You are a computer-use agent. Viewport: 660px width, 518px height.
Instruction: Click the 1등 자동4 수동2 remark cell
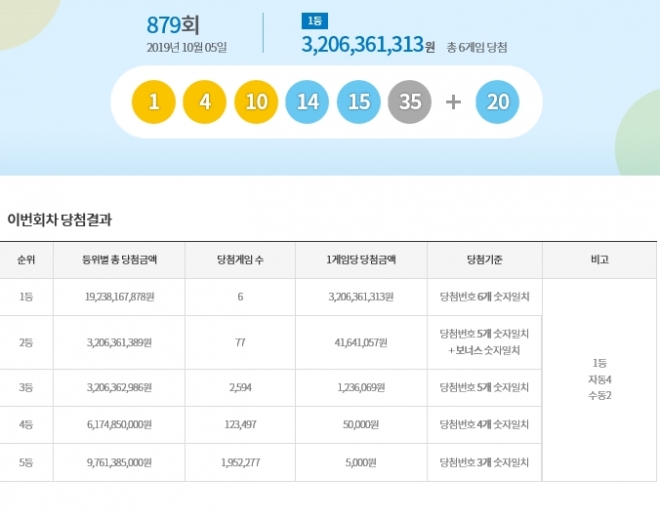[x=599, y=380]
